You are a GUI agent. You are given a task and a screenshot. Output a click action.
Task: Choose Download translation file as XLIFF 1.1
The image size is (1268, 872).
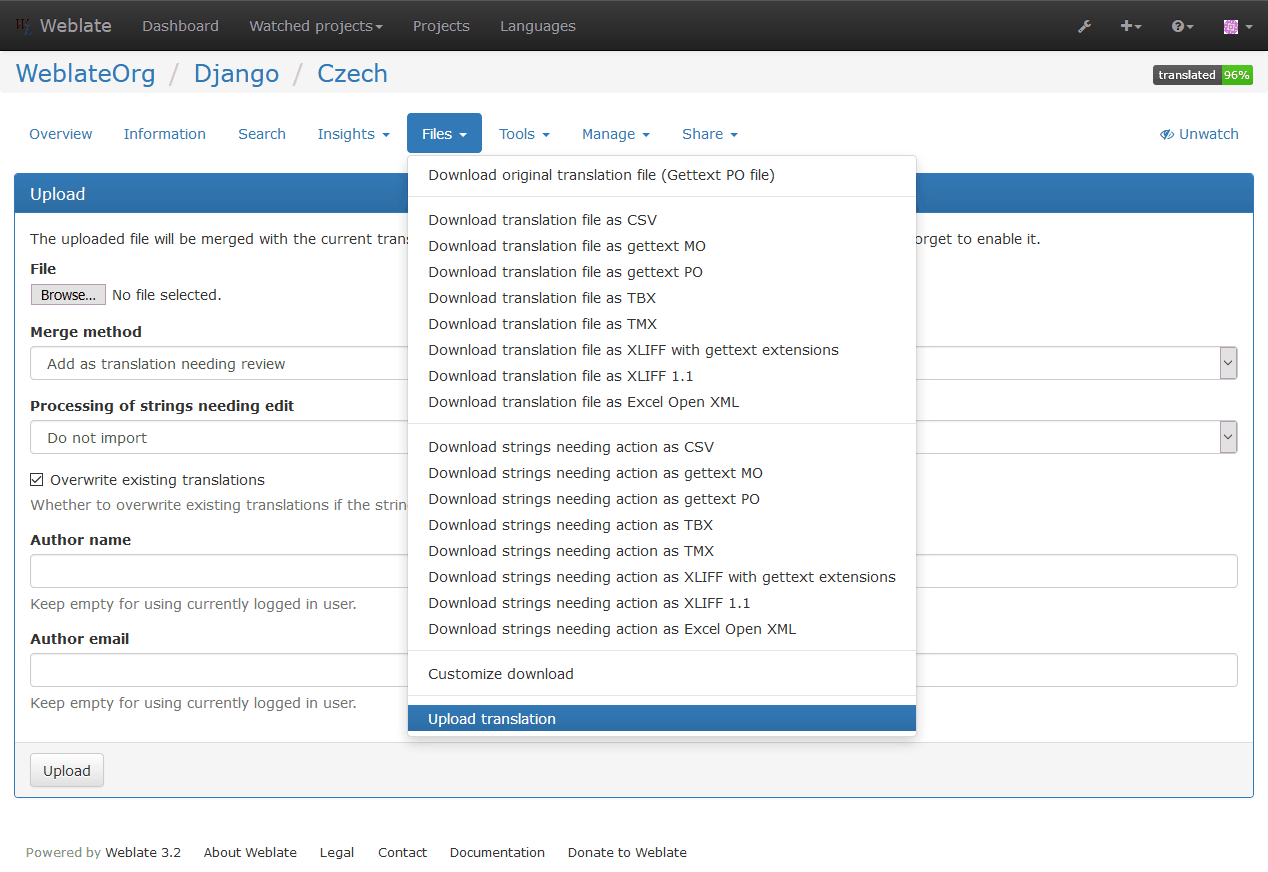coord(662,376)
